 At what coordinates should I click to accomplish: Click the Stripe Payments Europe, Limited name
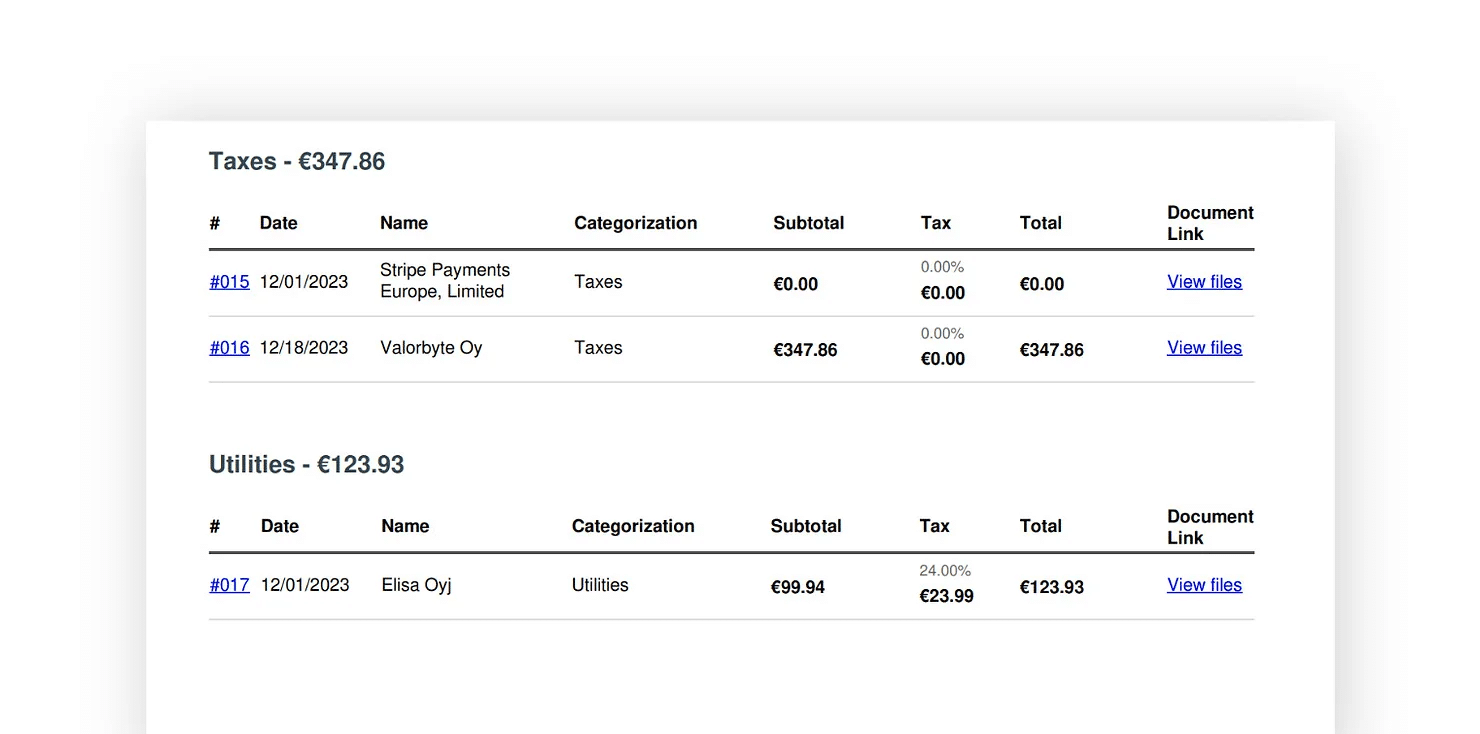445,281
